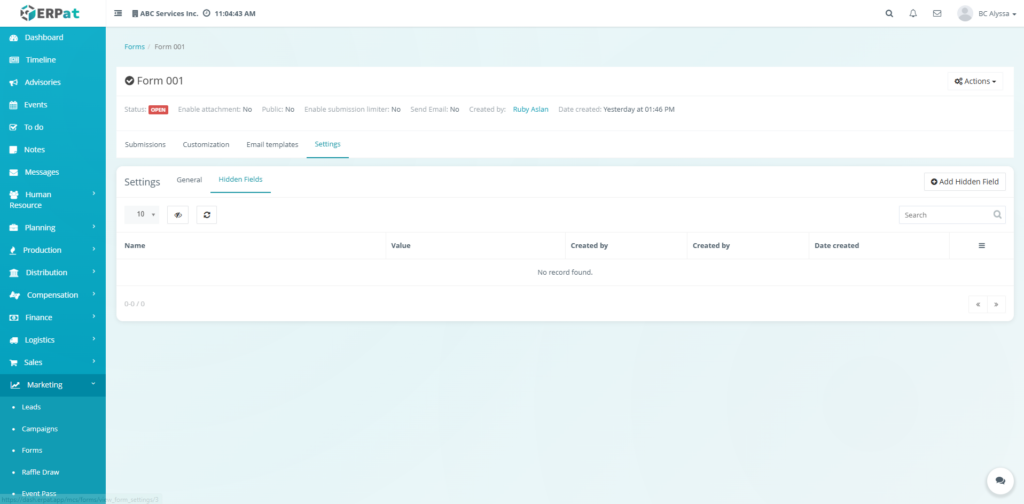Open the Ruby Aslan creator link
This screenshot has width=1024, height=504.
(530, 109)
